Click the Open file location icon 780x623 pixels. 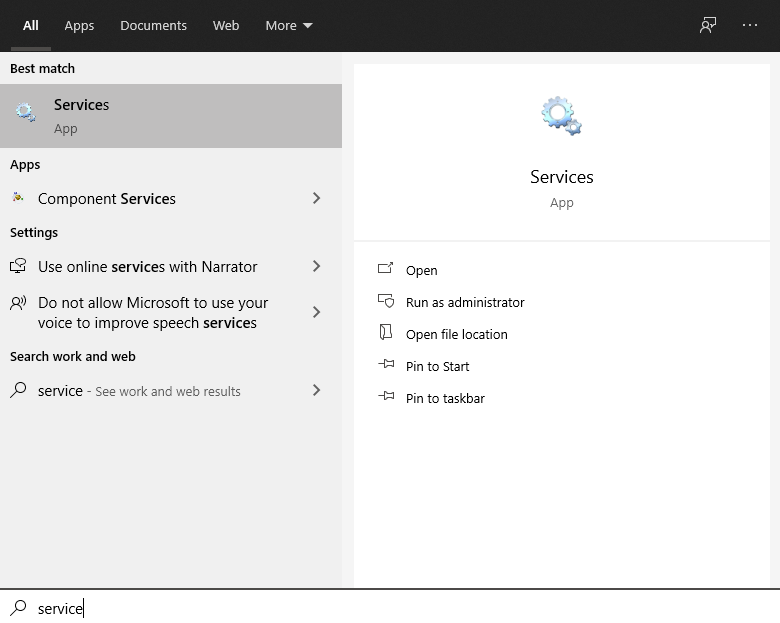coord(386,334)
